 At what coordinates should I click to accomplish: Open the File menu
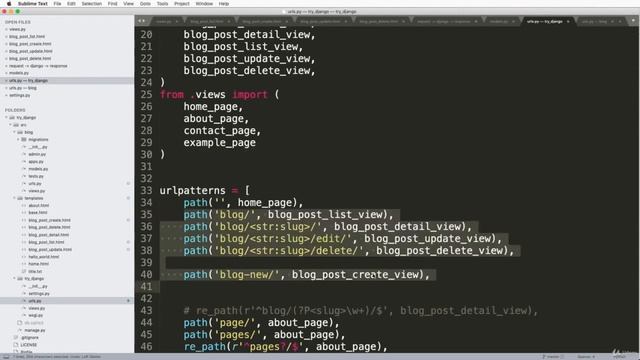pyautogui.click(x=58, y=4)
